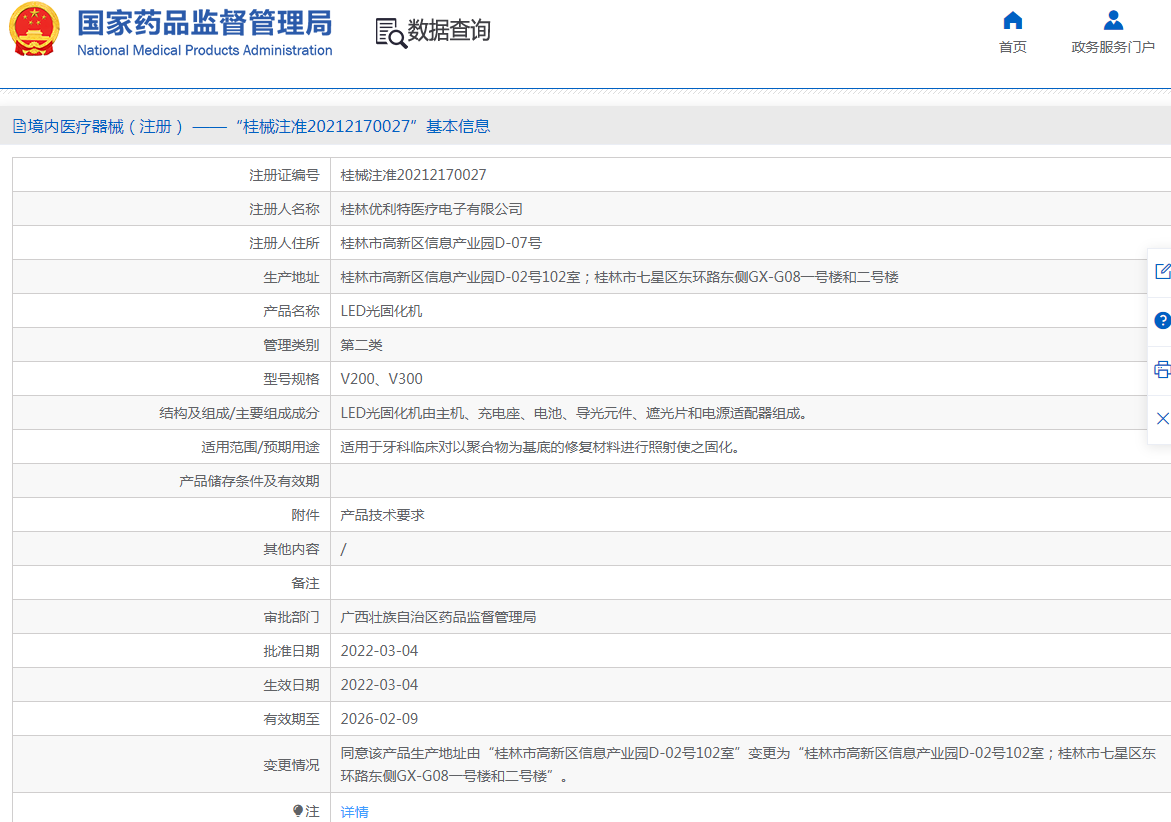Click the 产品名称 label cell

coord(172,311)
